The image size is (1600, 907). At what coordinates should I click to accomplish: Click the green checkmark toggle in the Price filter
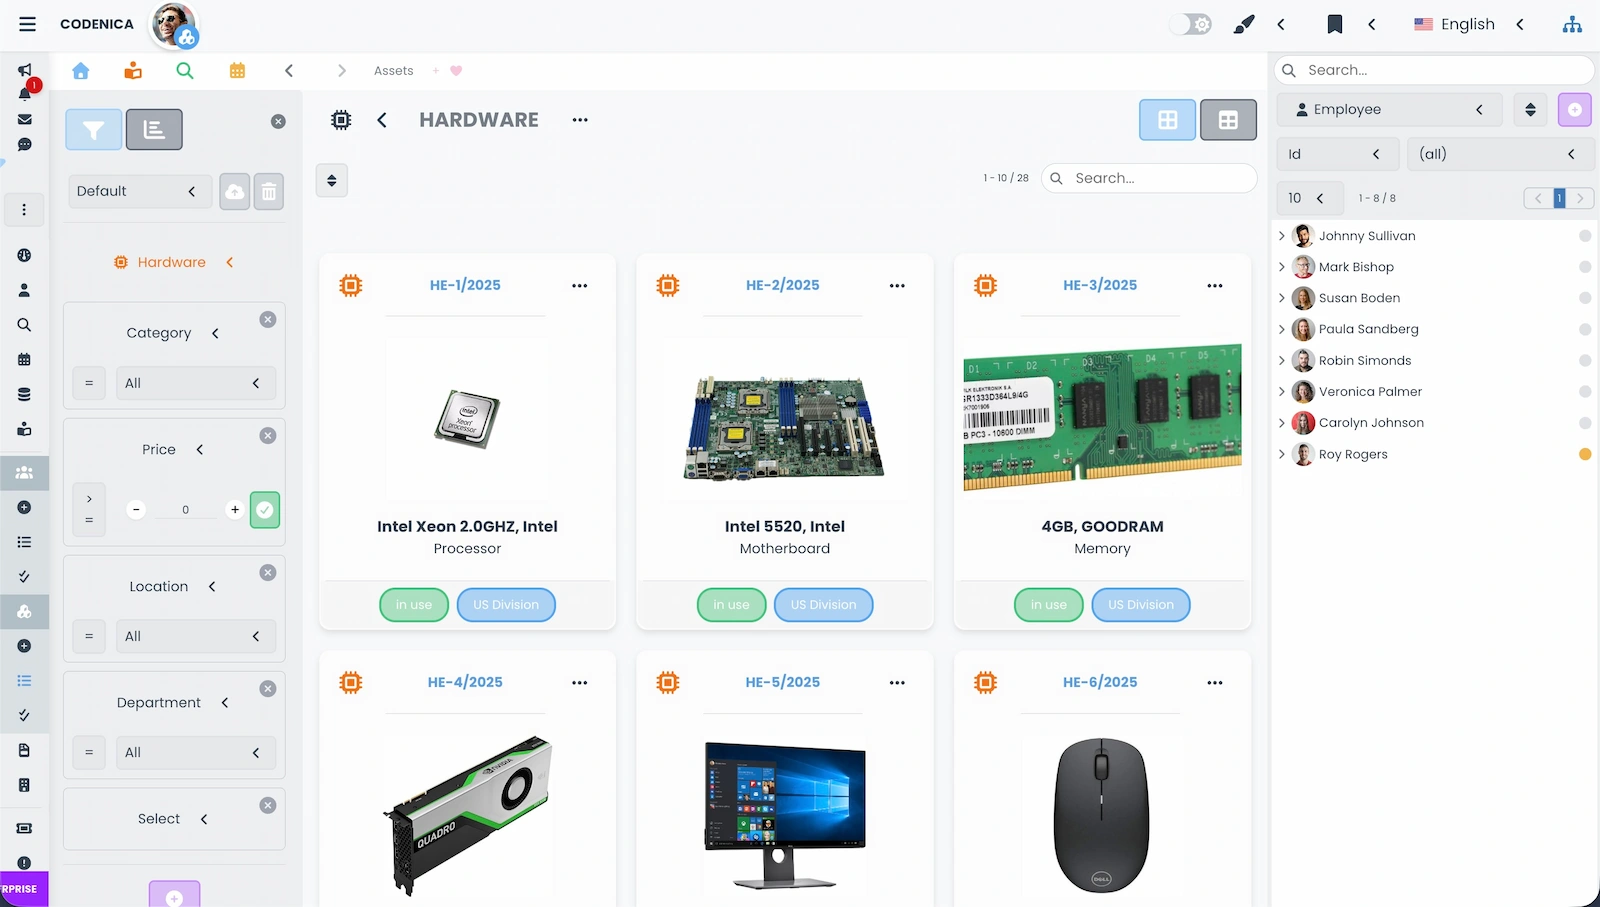tap(264, 510)
